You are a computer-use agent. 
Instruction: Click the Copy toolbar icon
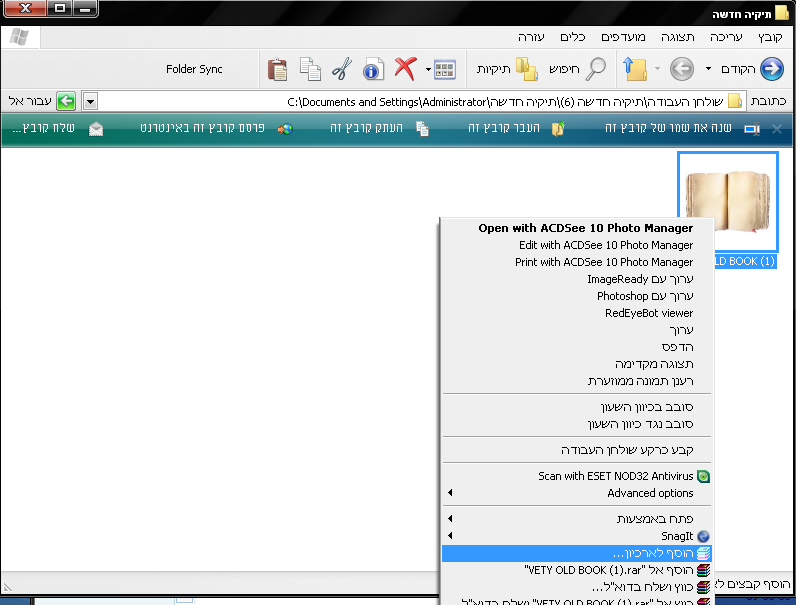click(x=310, y=69)
